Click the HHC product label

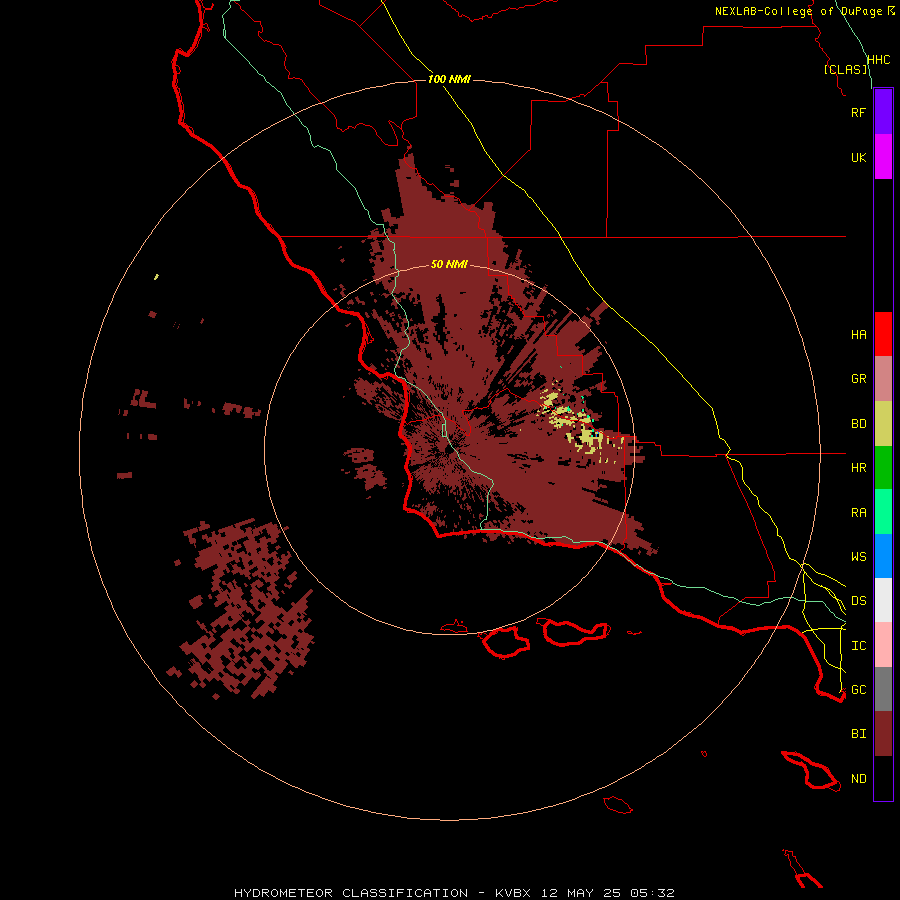pos(878,60)
